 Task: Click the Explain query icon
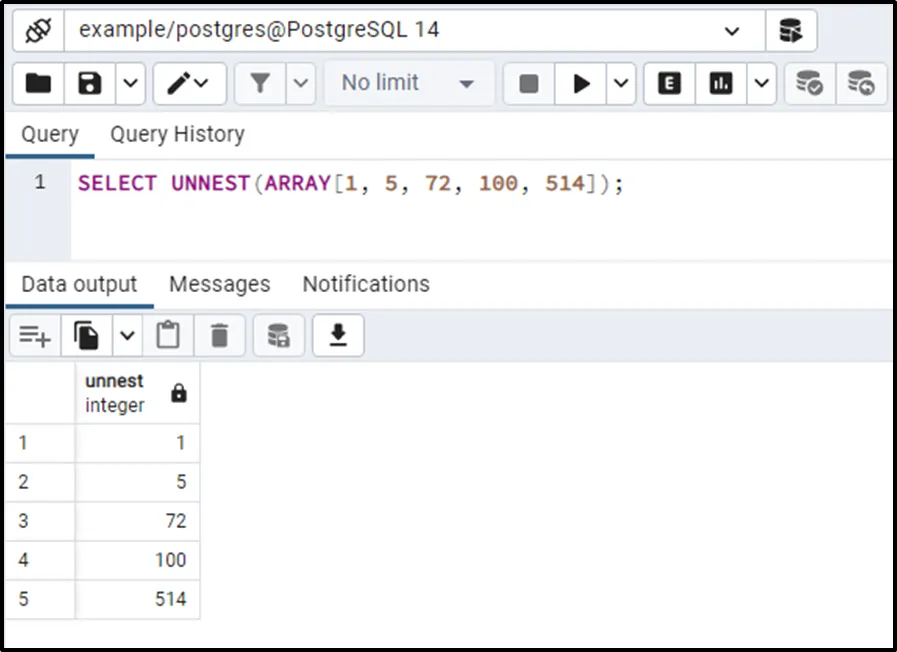tap(669, 83)
